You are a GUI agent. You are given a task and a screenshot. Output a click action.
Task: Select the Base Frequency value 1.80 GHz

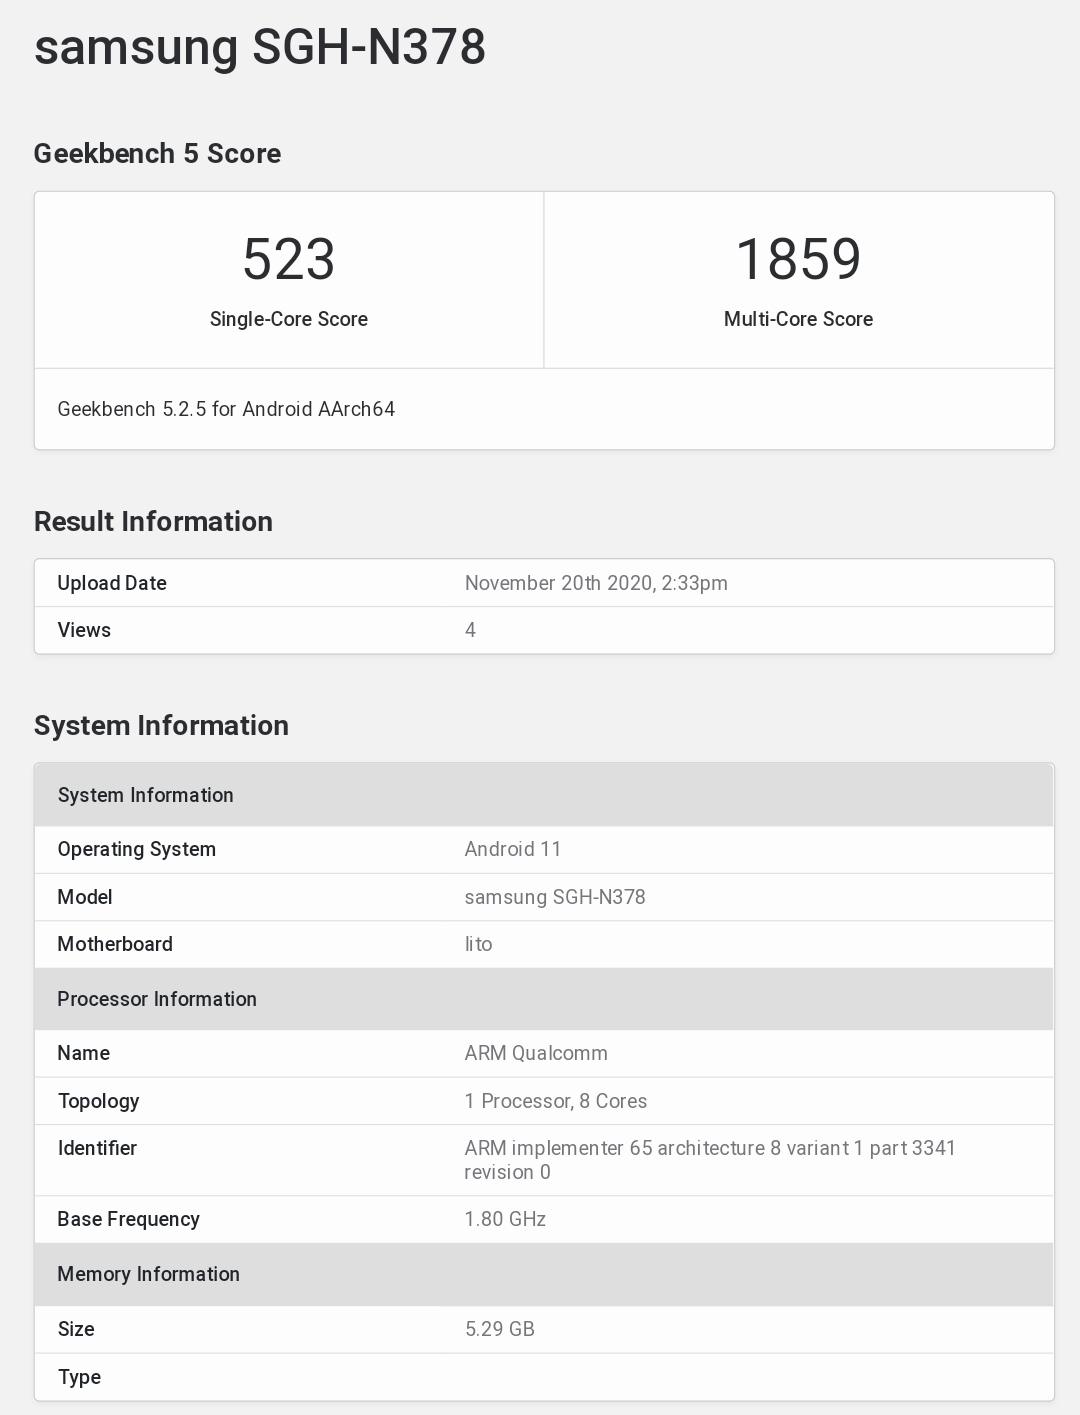point(504,1219)
